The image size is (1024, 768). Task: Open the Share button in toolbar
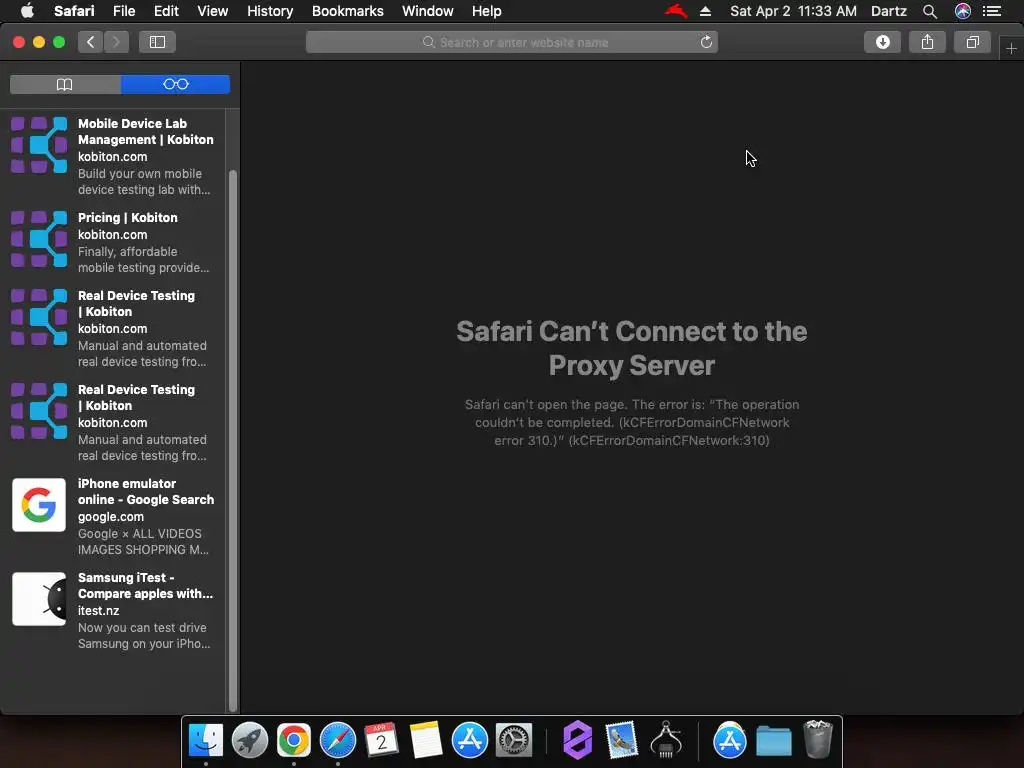tap(927, 42)
